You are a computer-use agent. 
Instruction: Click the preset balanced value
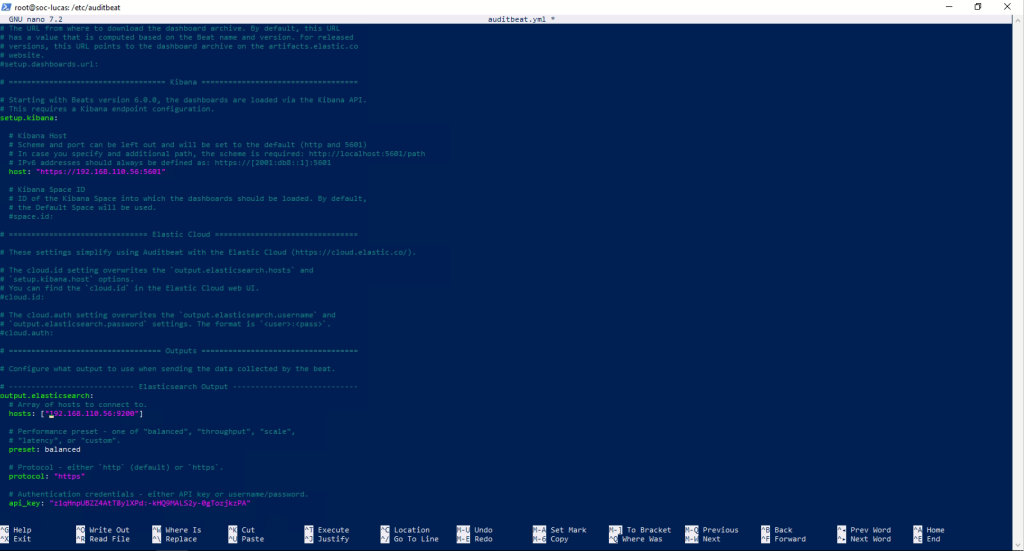pyautogui.click(x=62, y=449)
